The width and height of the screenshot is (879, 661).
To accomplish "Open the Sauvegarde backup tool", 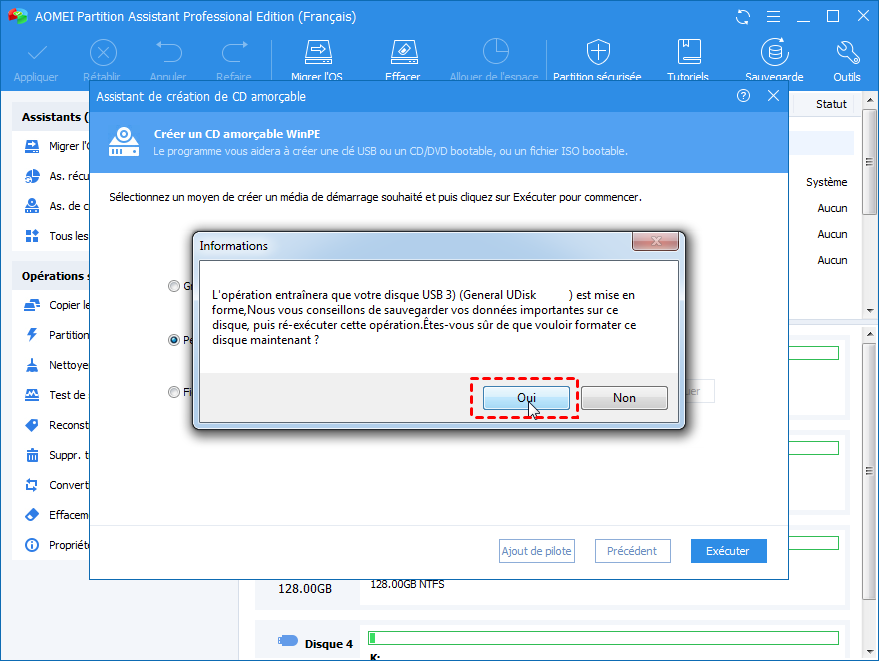I will pyautogui.click(x=774, y=61).
